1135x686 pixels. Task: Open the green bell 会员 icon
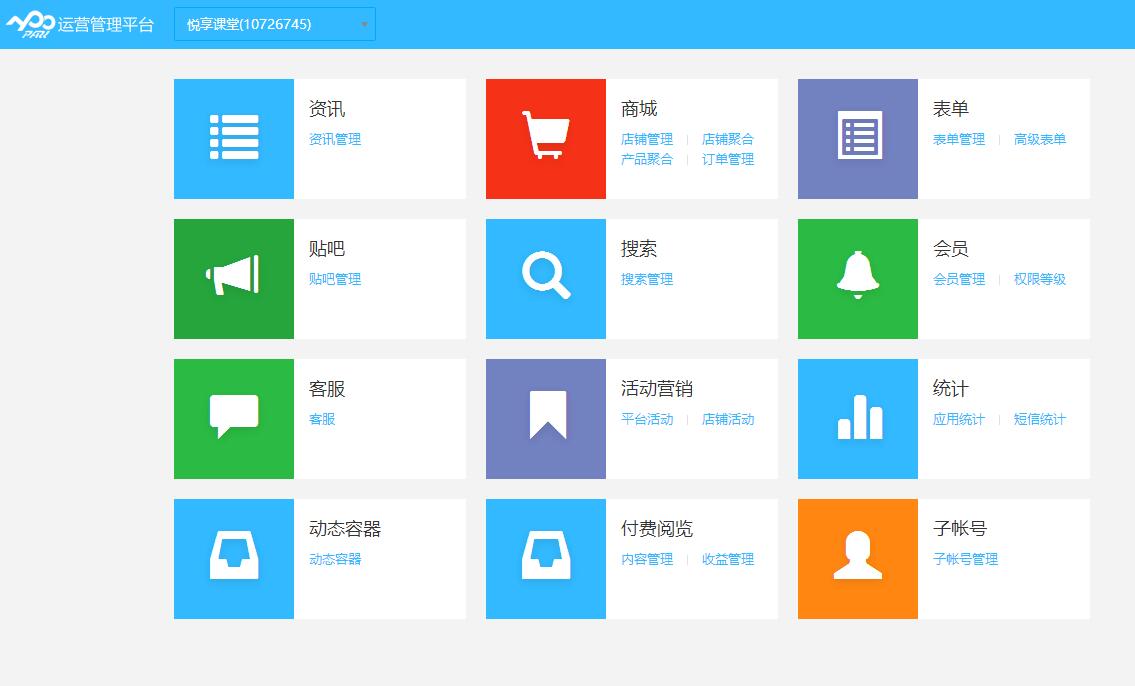pos(858,278)
